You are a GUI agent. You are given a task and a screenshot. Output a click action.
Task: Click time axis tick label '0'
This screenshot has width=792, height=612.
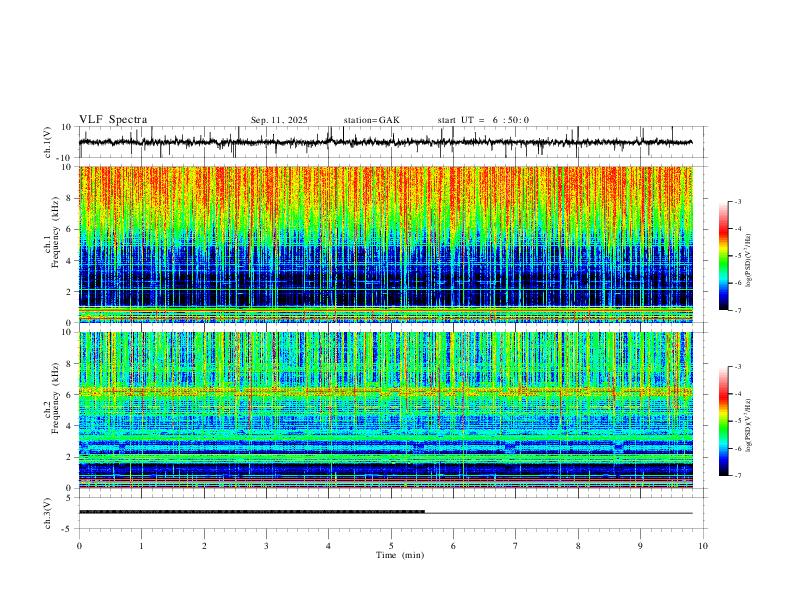click(x=79, y=546)
